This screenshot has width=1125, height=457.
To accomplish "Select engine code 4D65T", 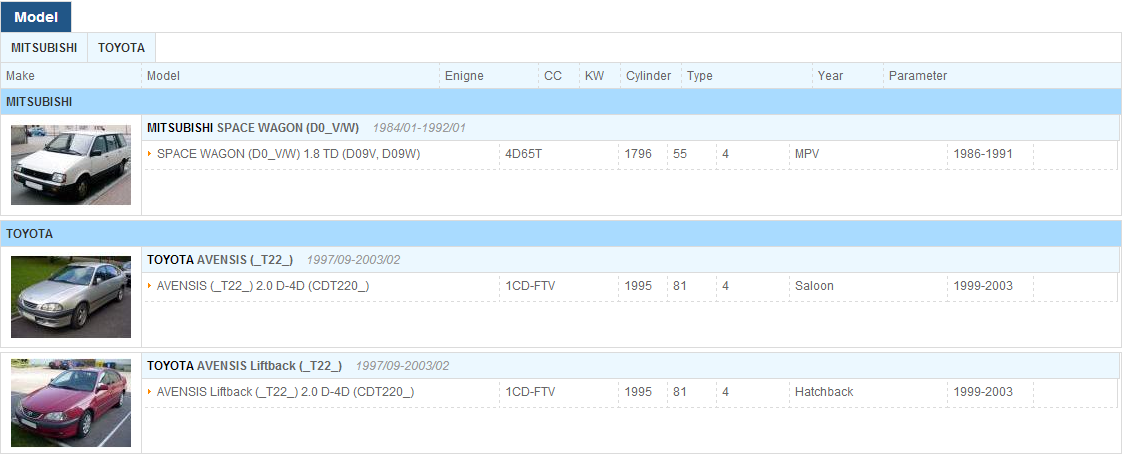I will 524,154.
